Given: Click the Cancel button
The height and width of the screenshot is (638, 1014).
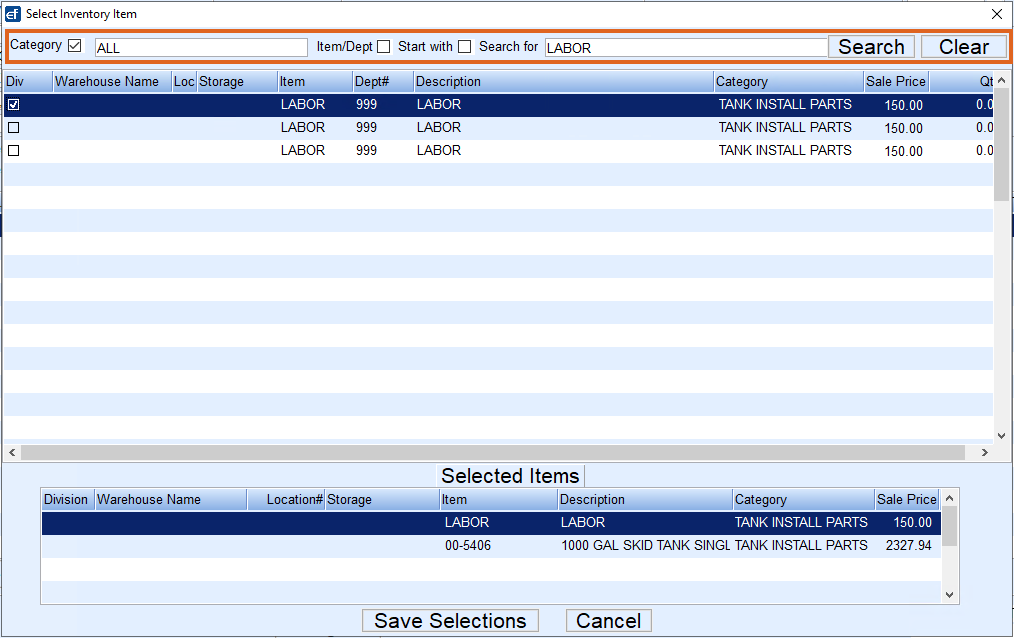Looking at the screenshot, I should tap(609, 621).
